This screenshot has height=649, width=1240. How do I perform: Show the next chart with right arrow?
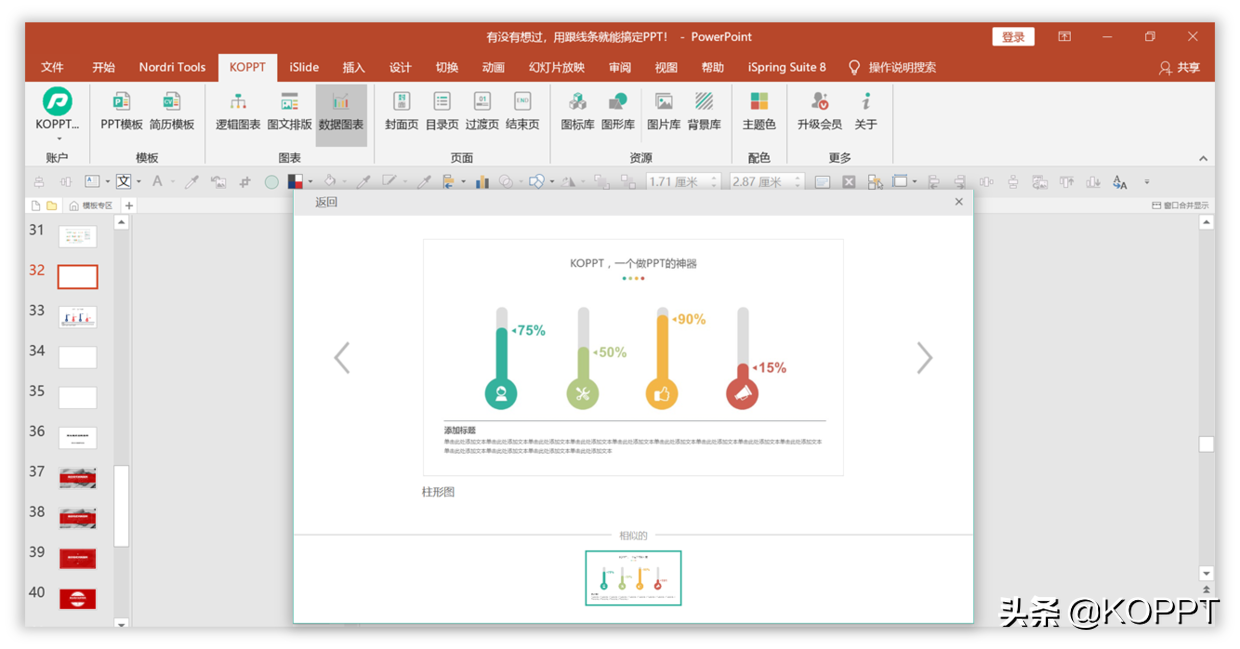click(x=924, y=357)
